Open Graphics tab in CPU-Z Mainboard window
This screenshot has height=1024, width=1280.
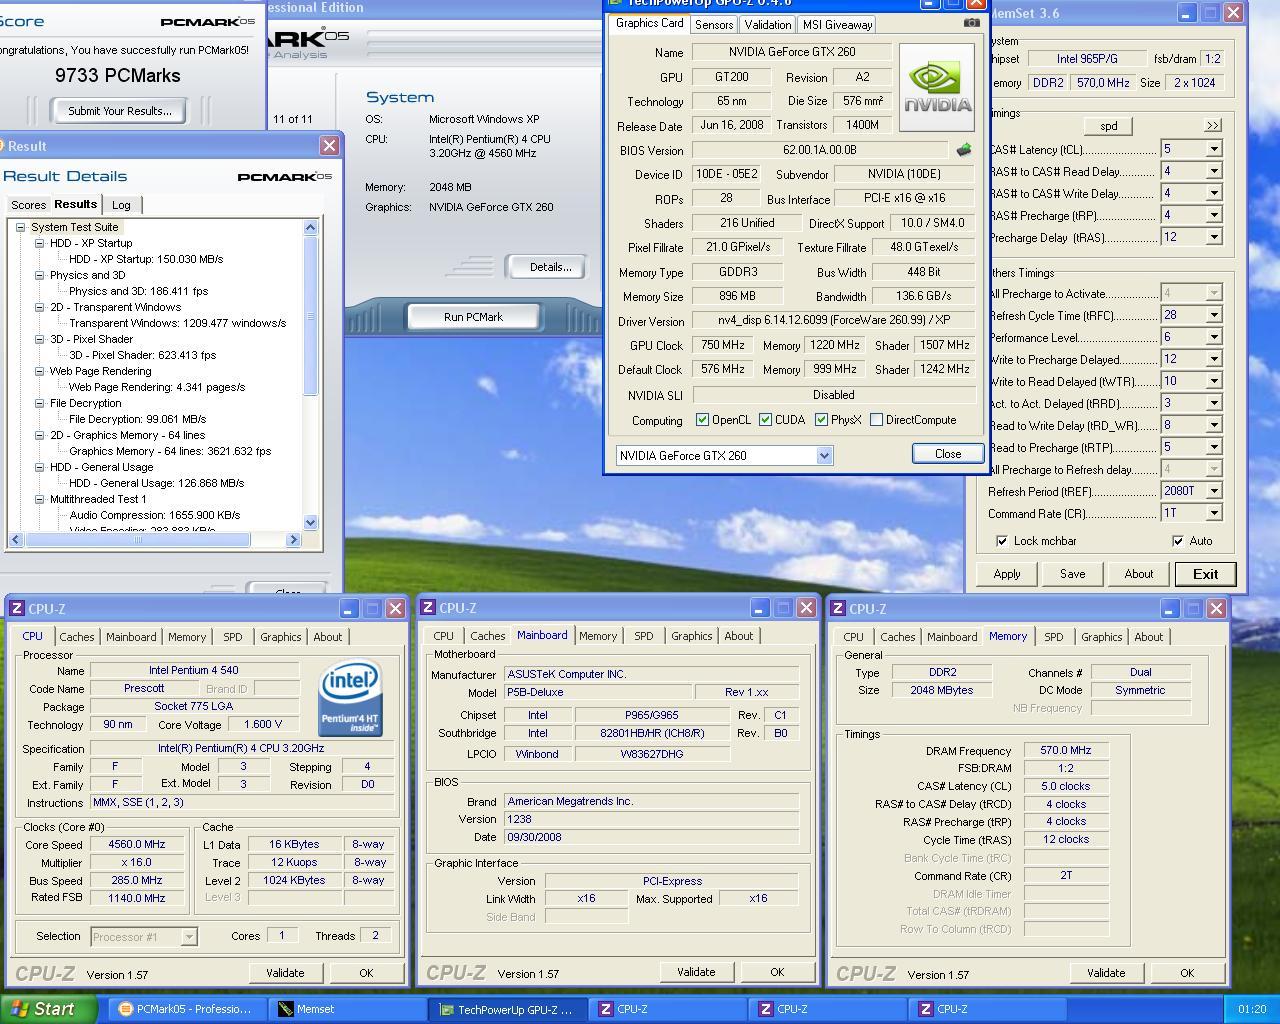(x=691, y=636)
